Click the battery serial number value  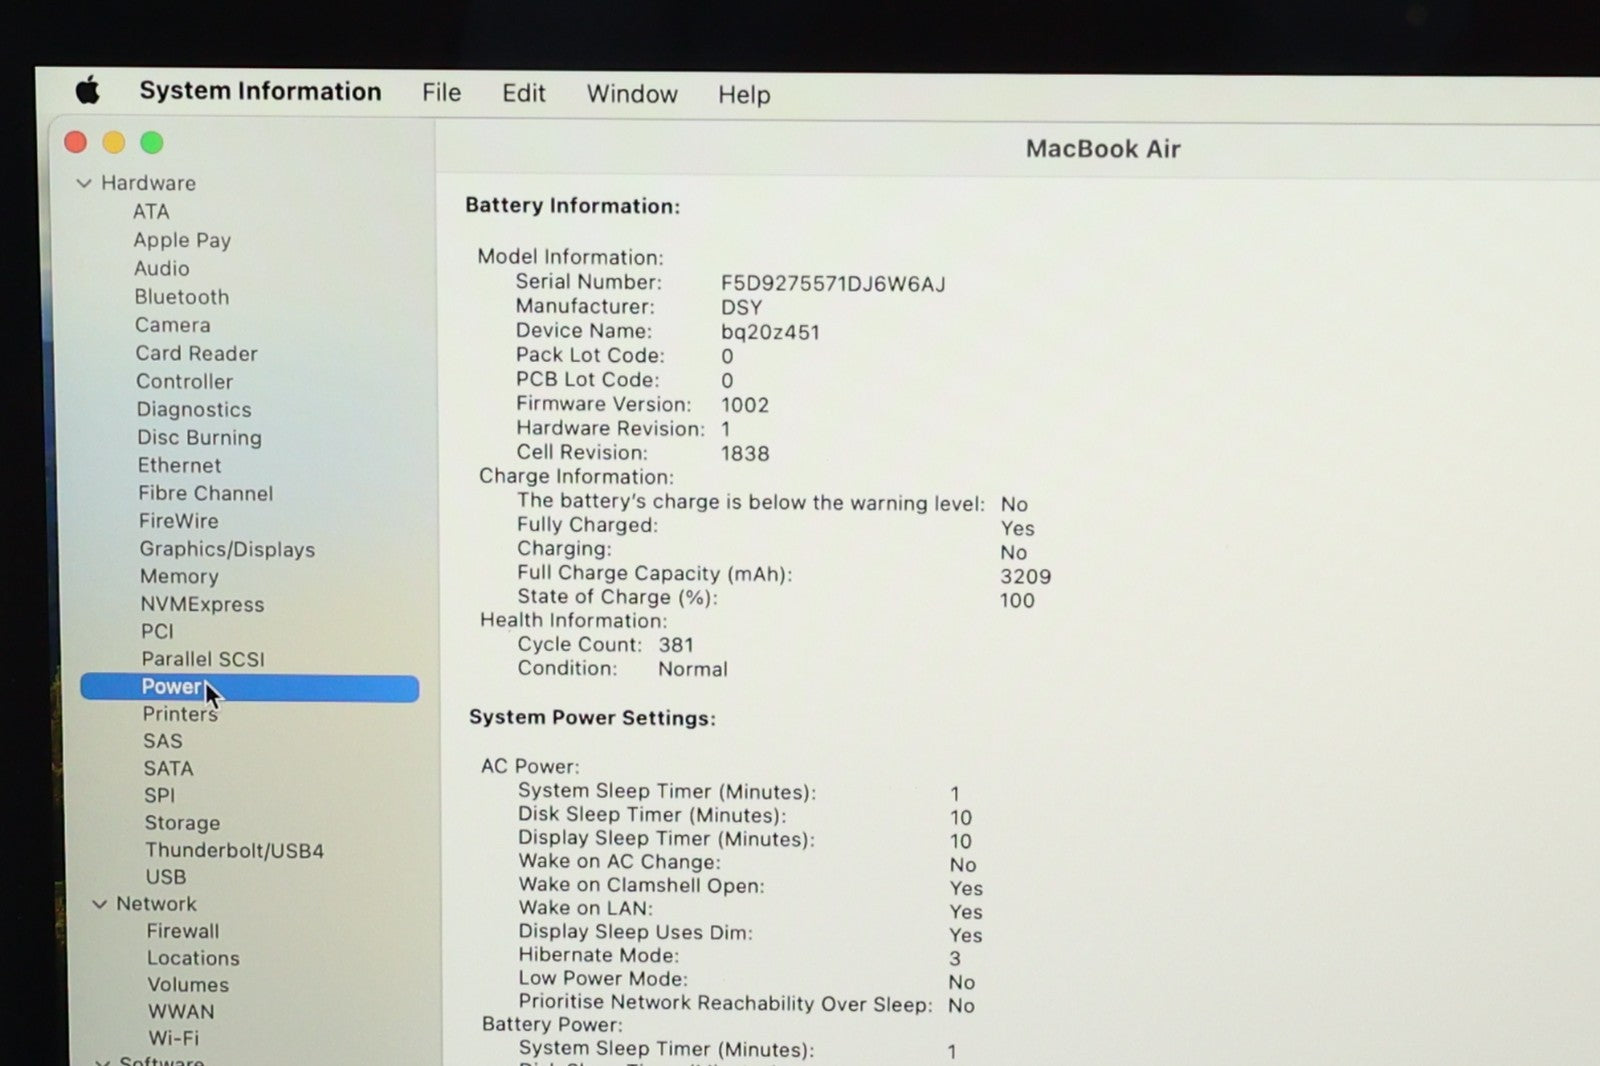832,284
